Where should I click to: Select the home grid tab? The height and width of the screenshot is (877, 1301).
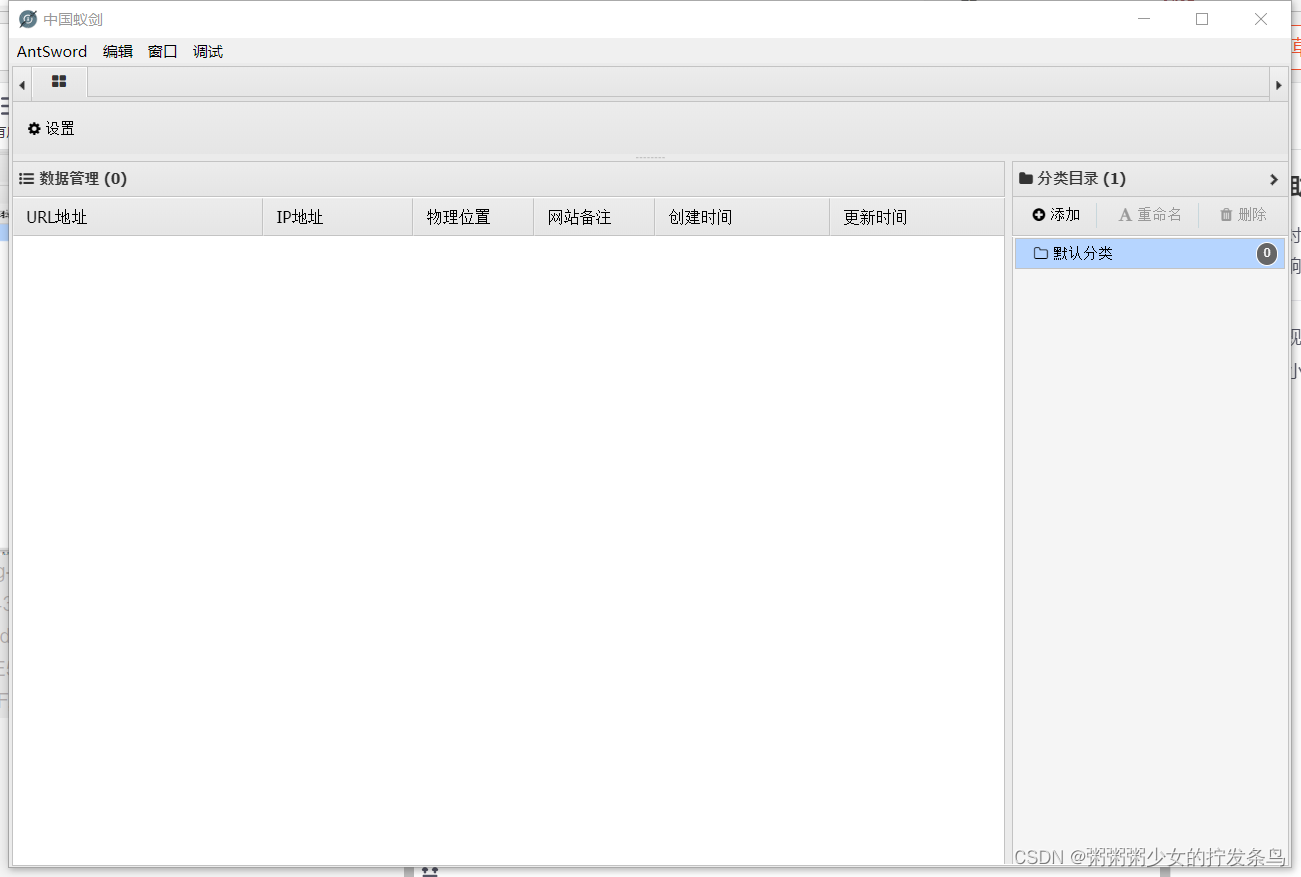point(59,82)
